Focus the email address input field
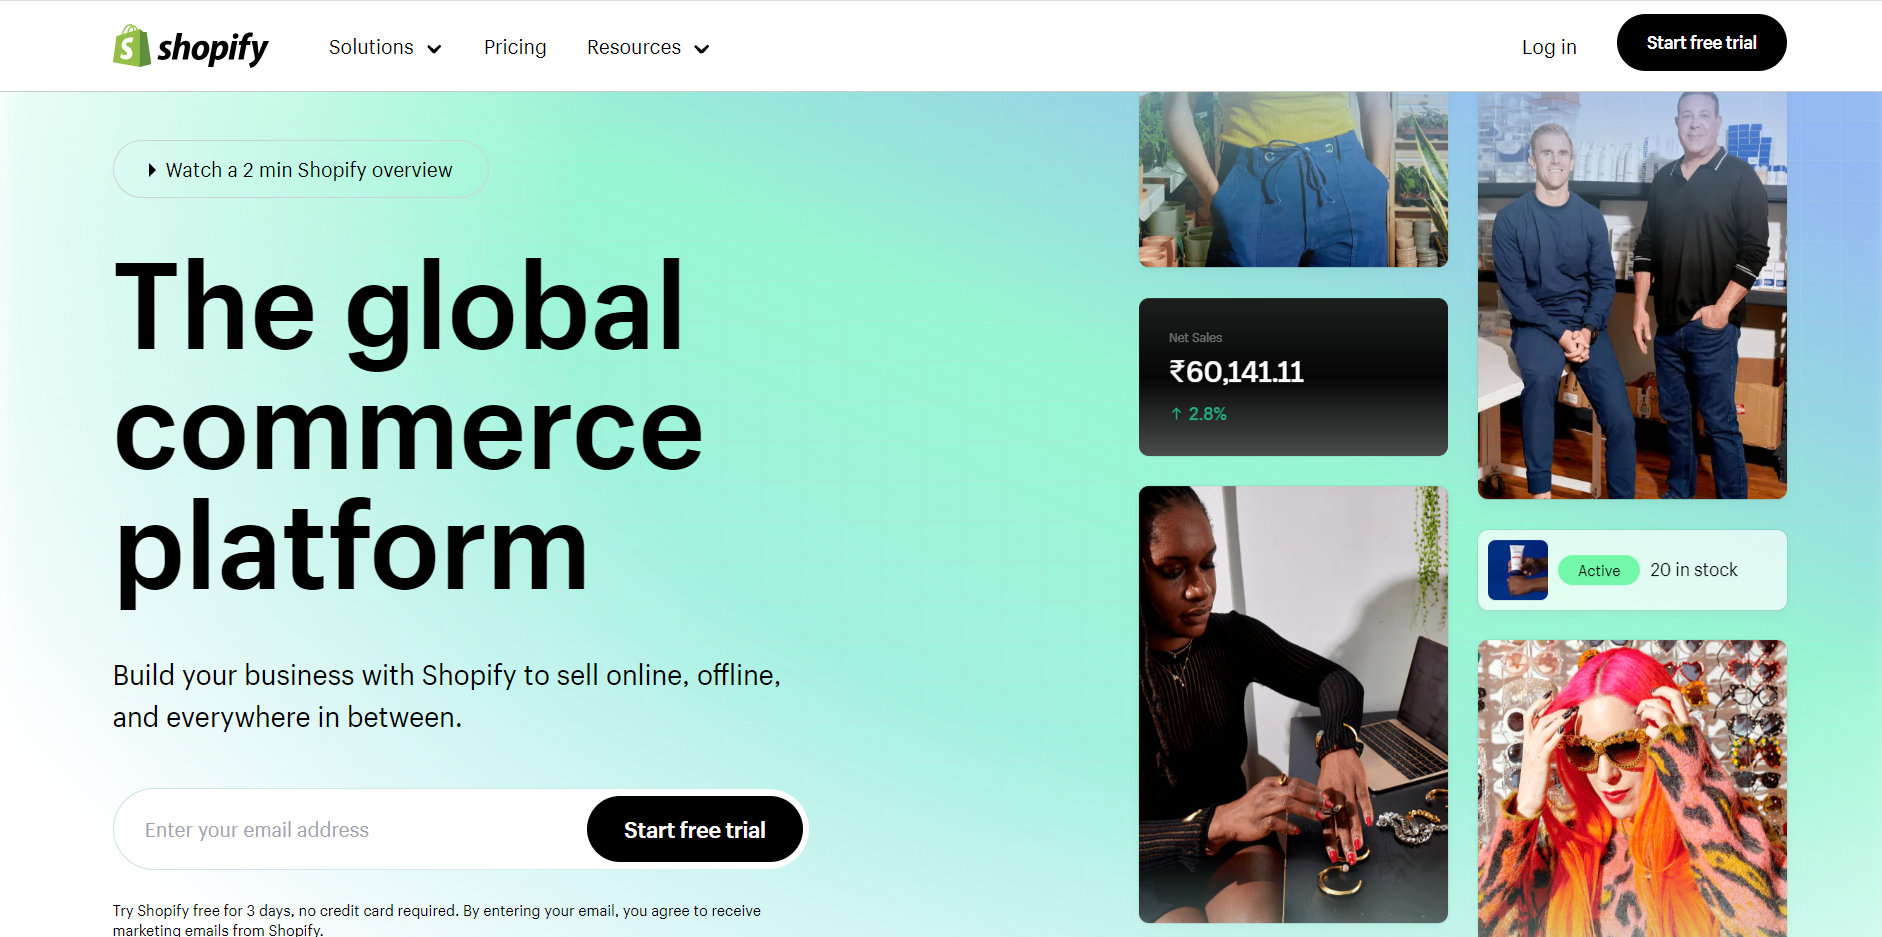The image size is (1882, 937). [x=350, y=829]
